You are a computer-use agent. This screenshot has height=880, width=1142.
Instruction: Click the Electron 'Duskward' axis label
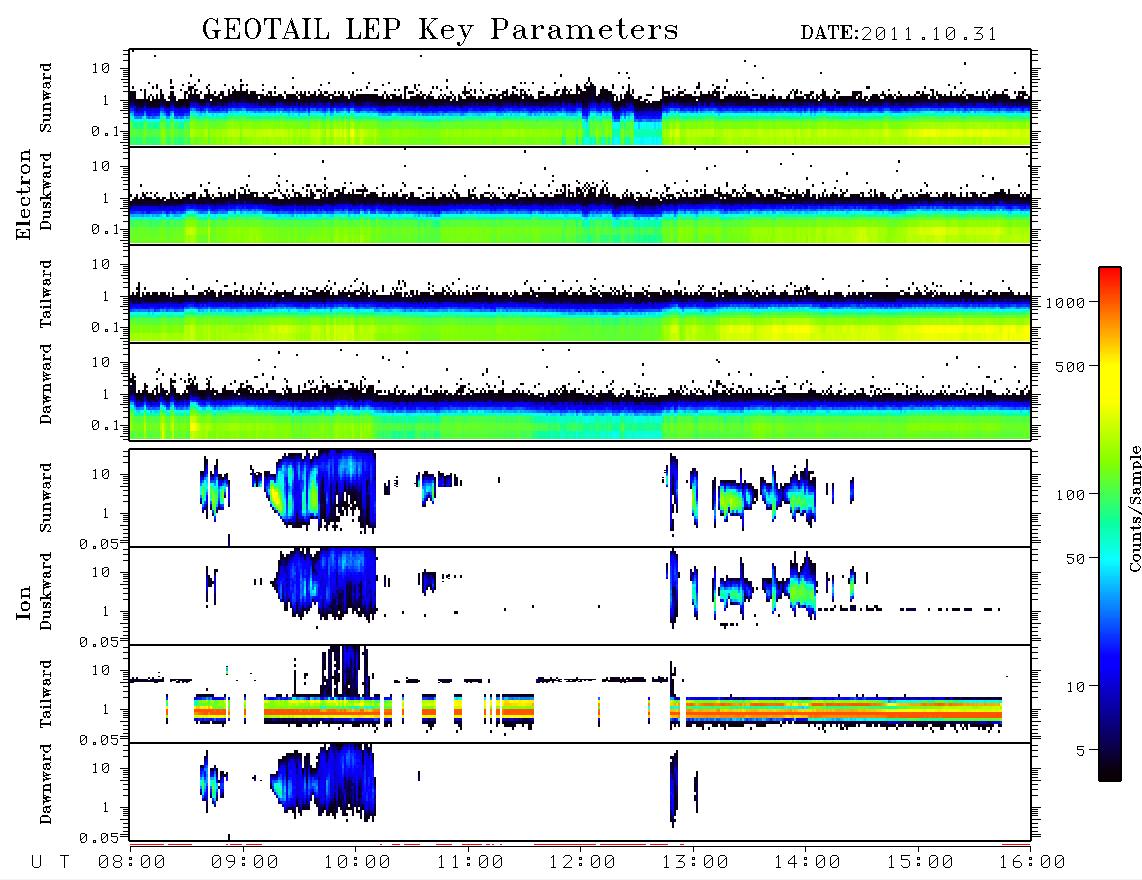(46, 192)
